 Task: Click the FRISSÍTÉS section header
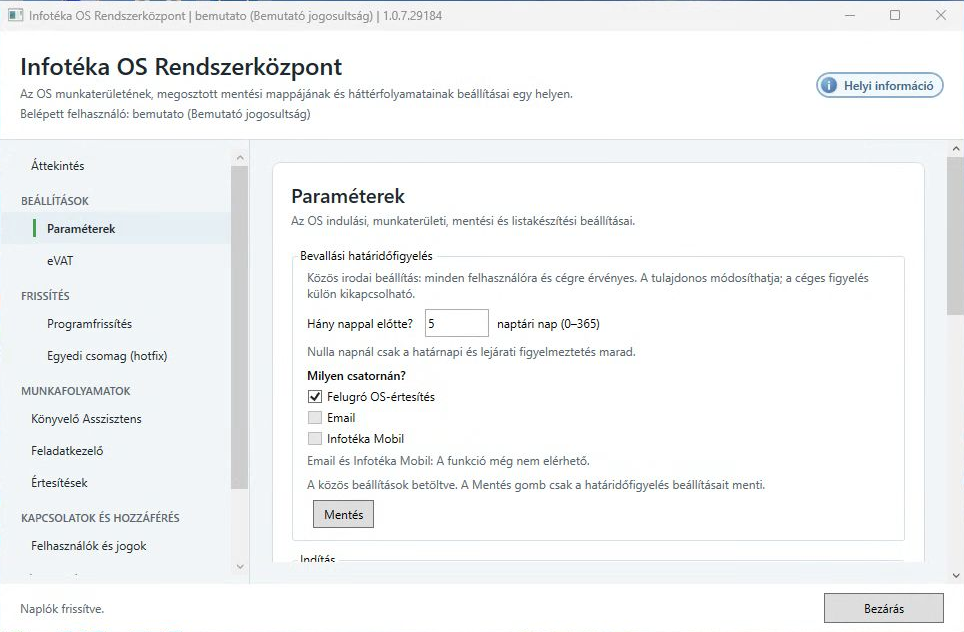click(x=45, y=296)
